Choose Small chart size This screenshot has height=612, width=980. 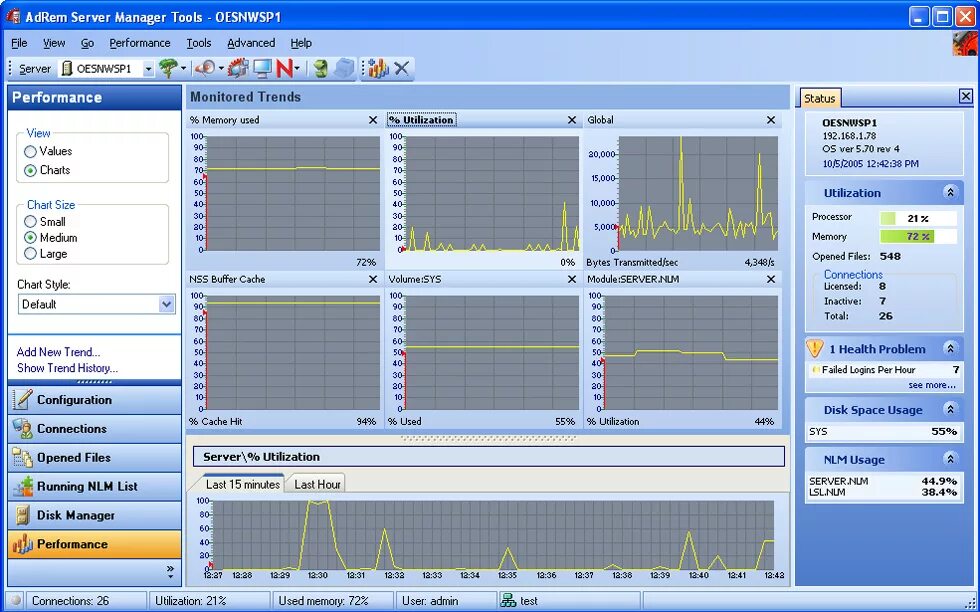[x=30, y=221]
